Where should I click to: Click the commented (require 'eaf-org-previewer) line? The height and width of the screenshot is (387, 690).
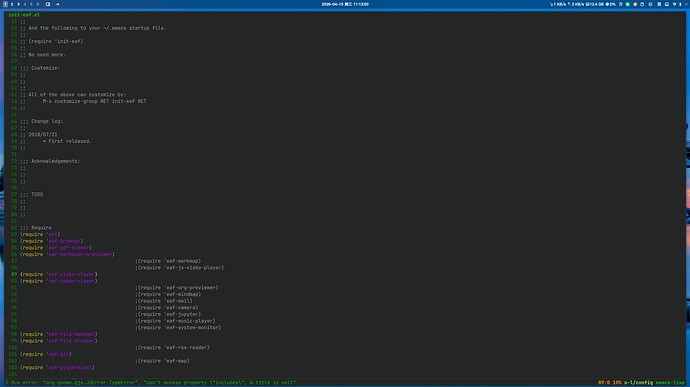(177, 287)
